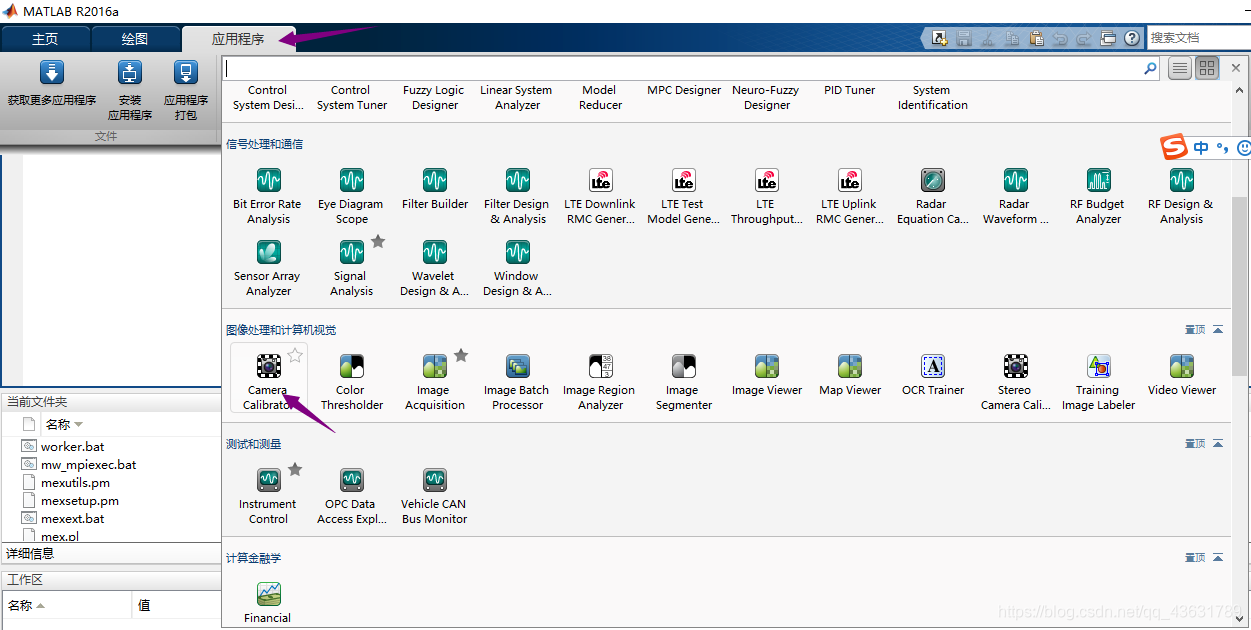Open the Image Acquisition app
The width and height of the screenshot is (1251, 630).
[434, 380]
